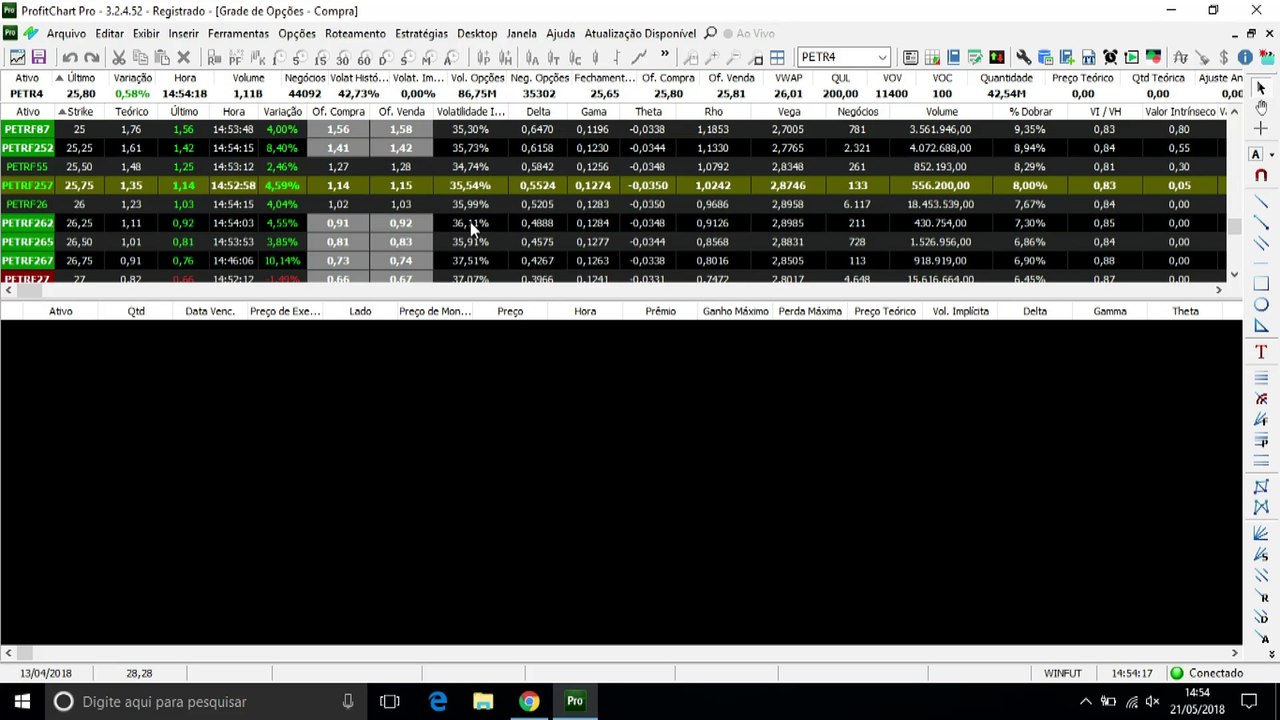Image resolution: width=1280 pixels, height=720 pixels.
Task: Click the Perda Máxima column header
Action: pyautogui.click(x=810, y=311)
